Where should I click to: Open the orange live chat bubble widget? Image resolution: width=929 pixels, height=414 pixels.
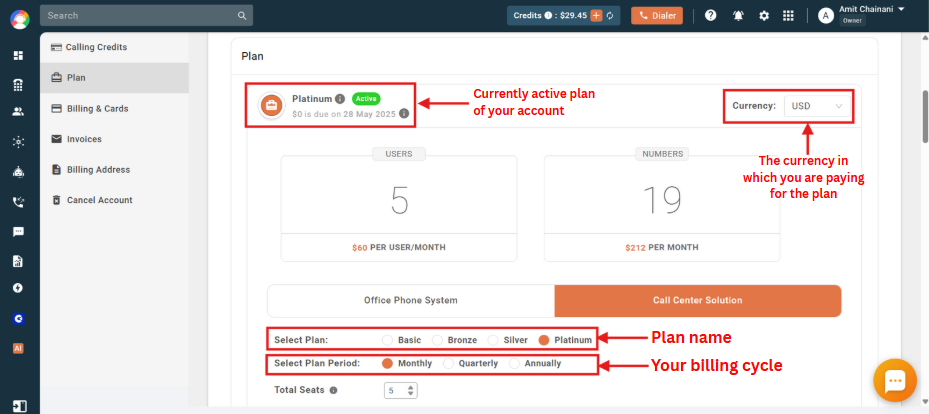point(895,380)
